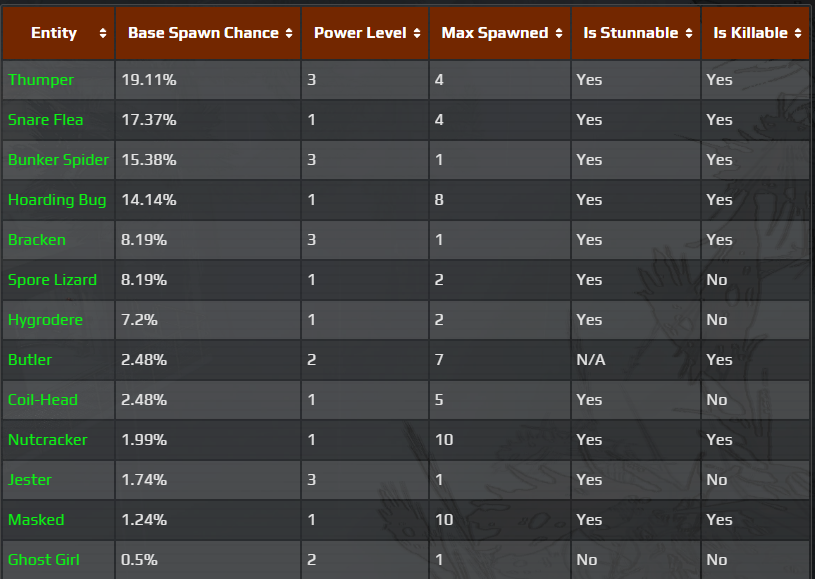
Task: Open the Ghost Girl link
Action: coord(44,560)
